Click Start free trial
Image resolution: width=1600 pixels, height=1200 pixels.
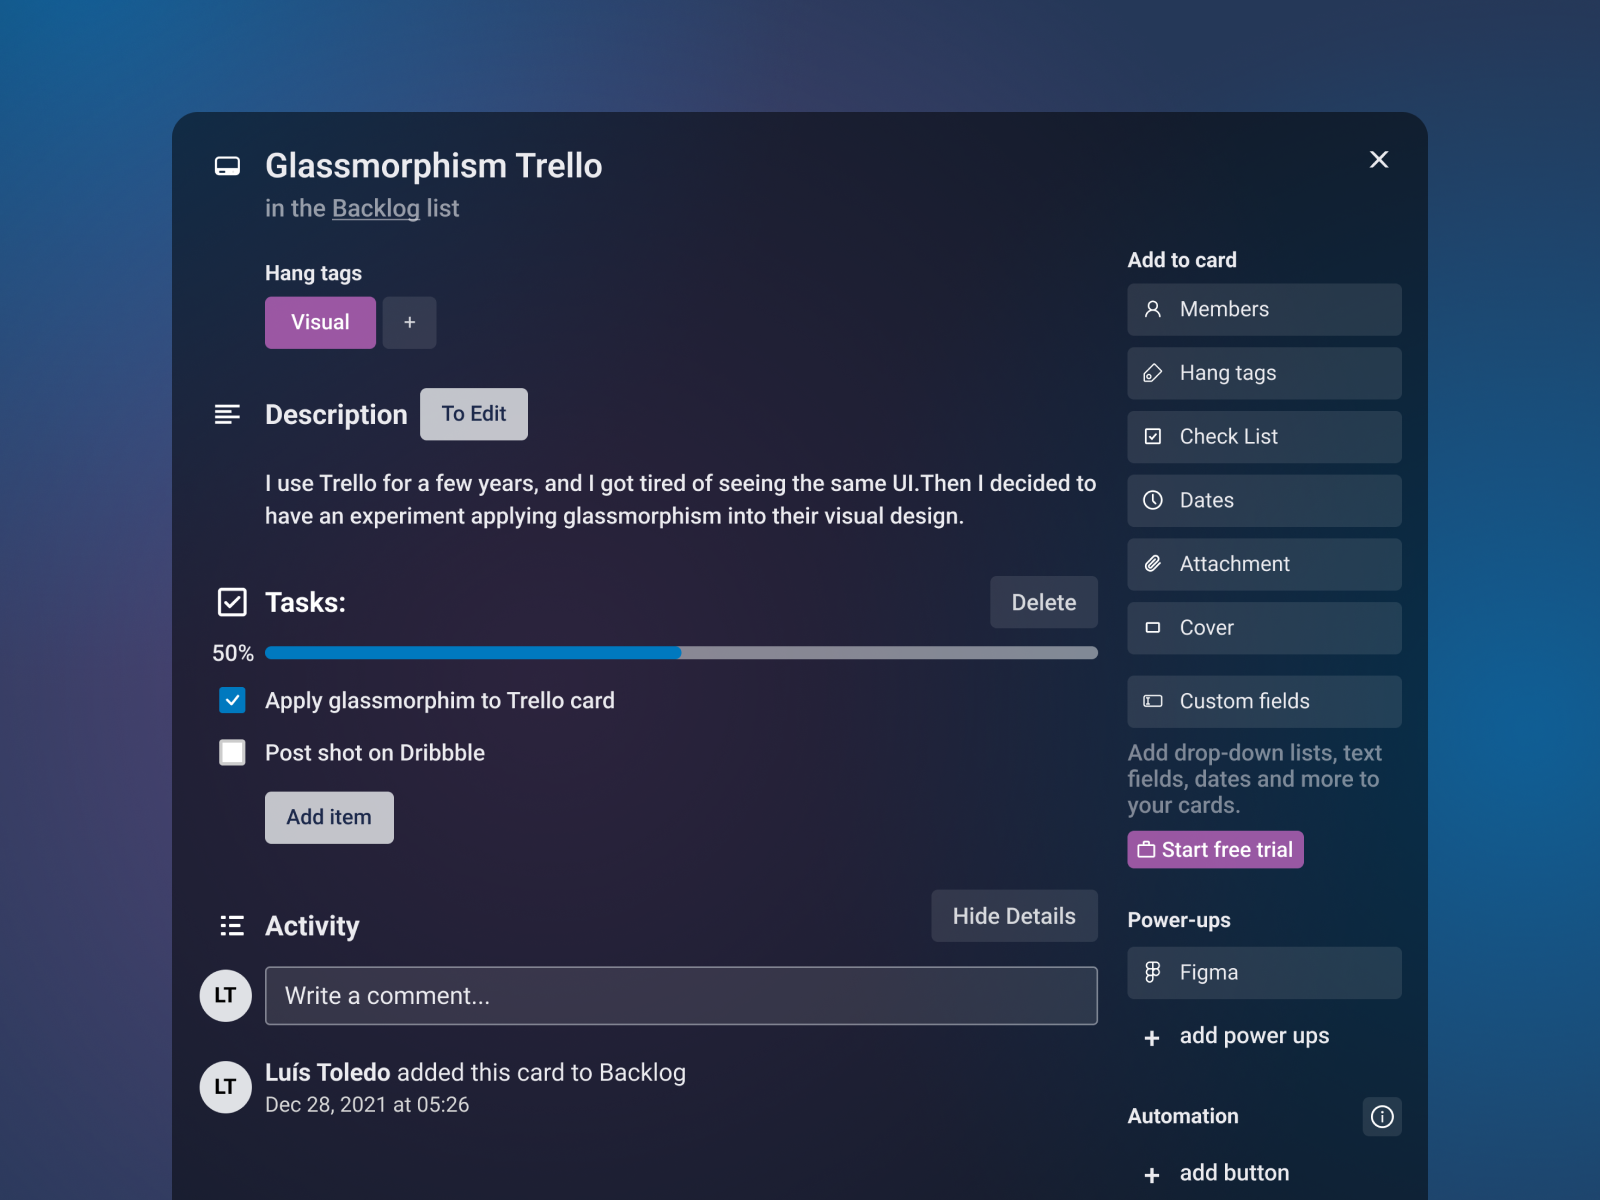(1215, 850)
